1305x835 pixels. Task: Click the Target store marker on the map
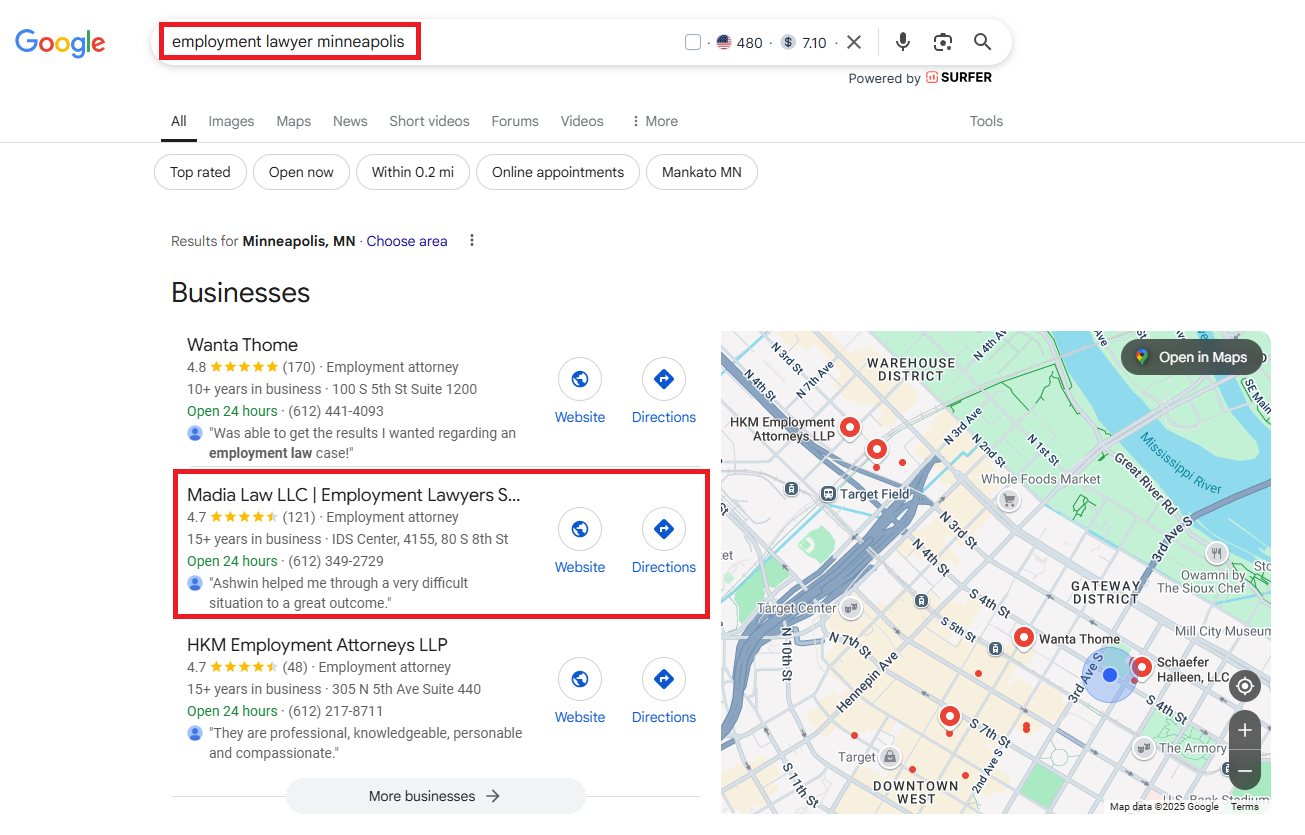(889, 757)
